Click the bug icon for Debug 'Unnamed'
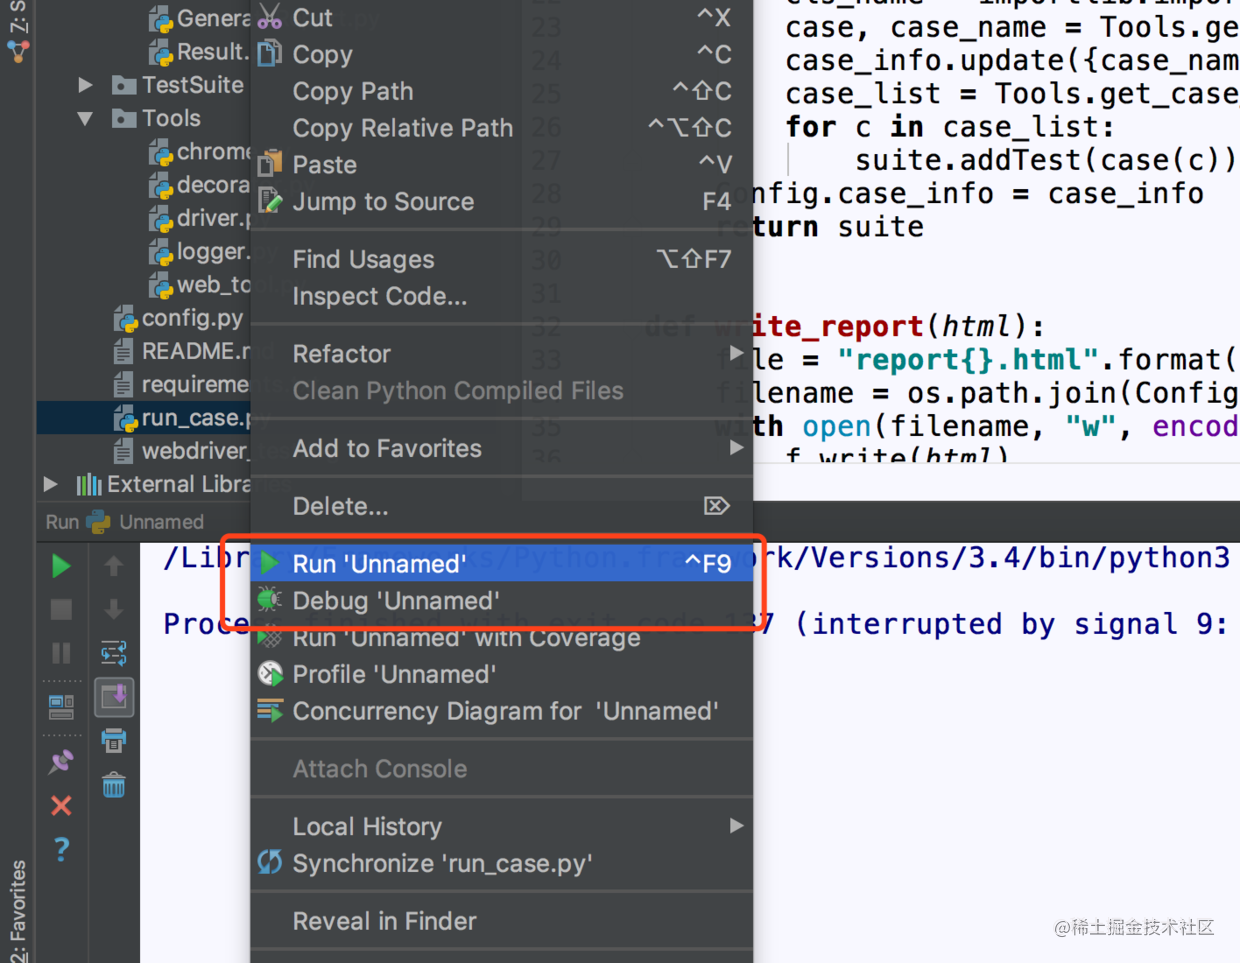This screenshot has width=1240, height=963. click(270, 600)
